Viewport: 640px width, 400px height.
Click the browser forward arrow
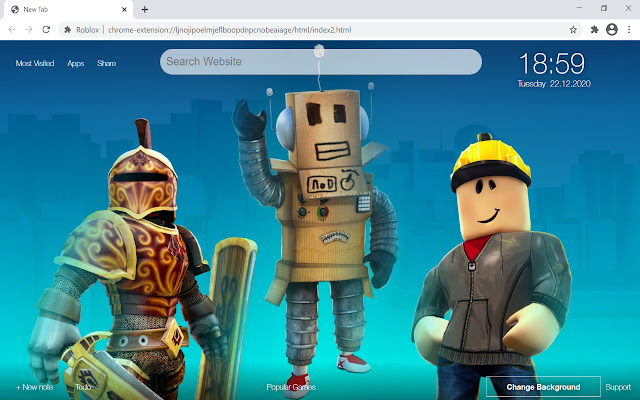(29, 29)
